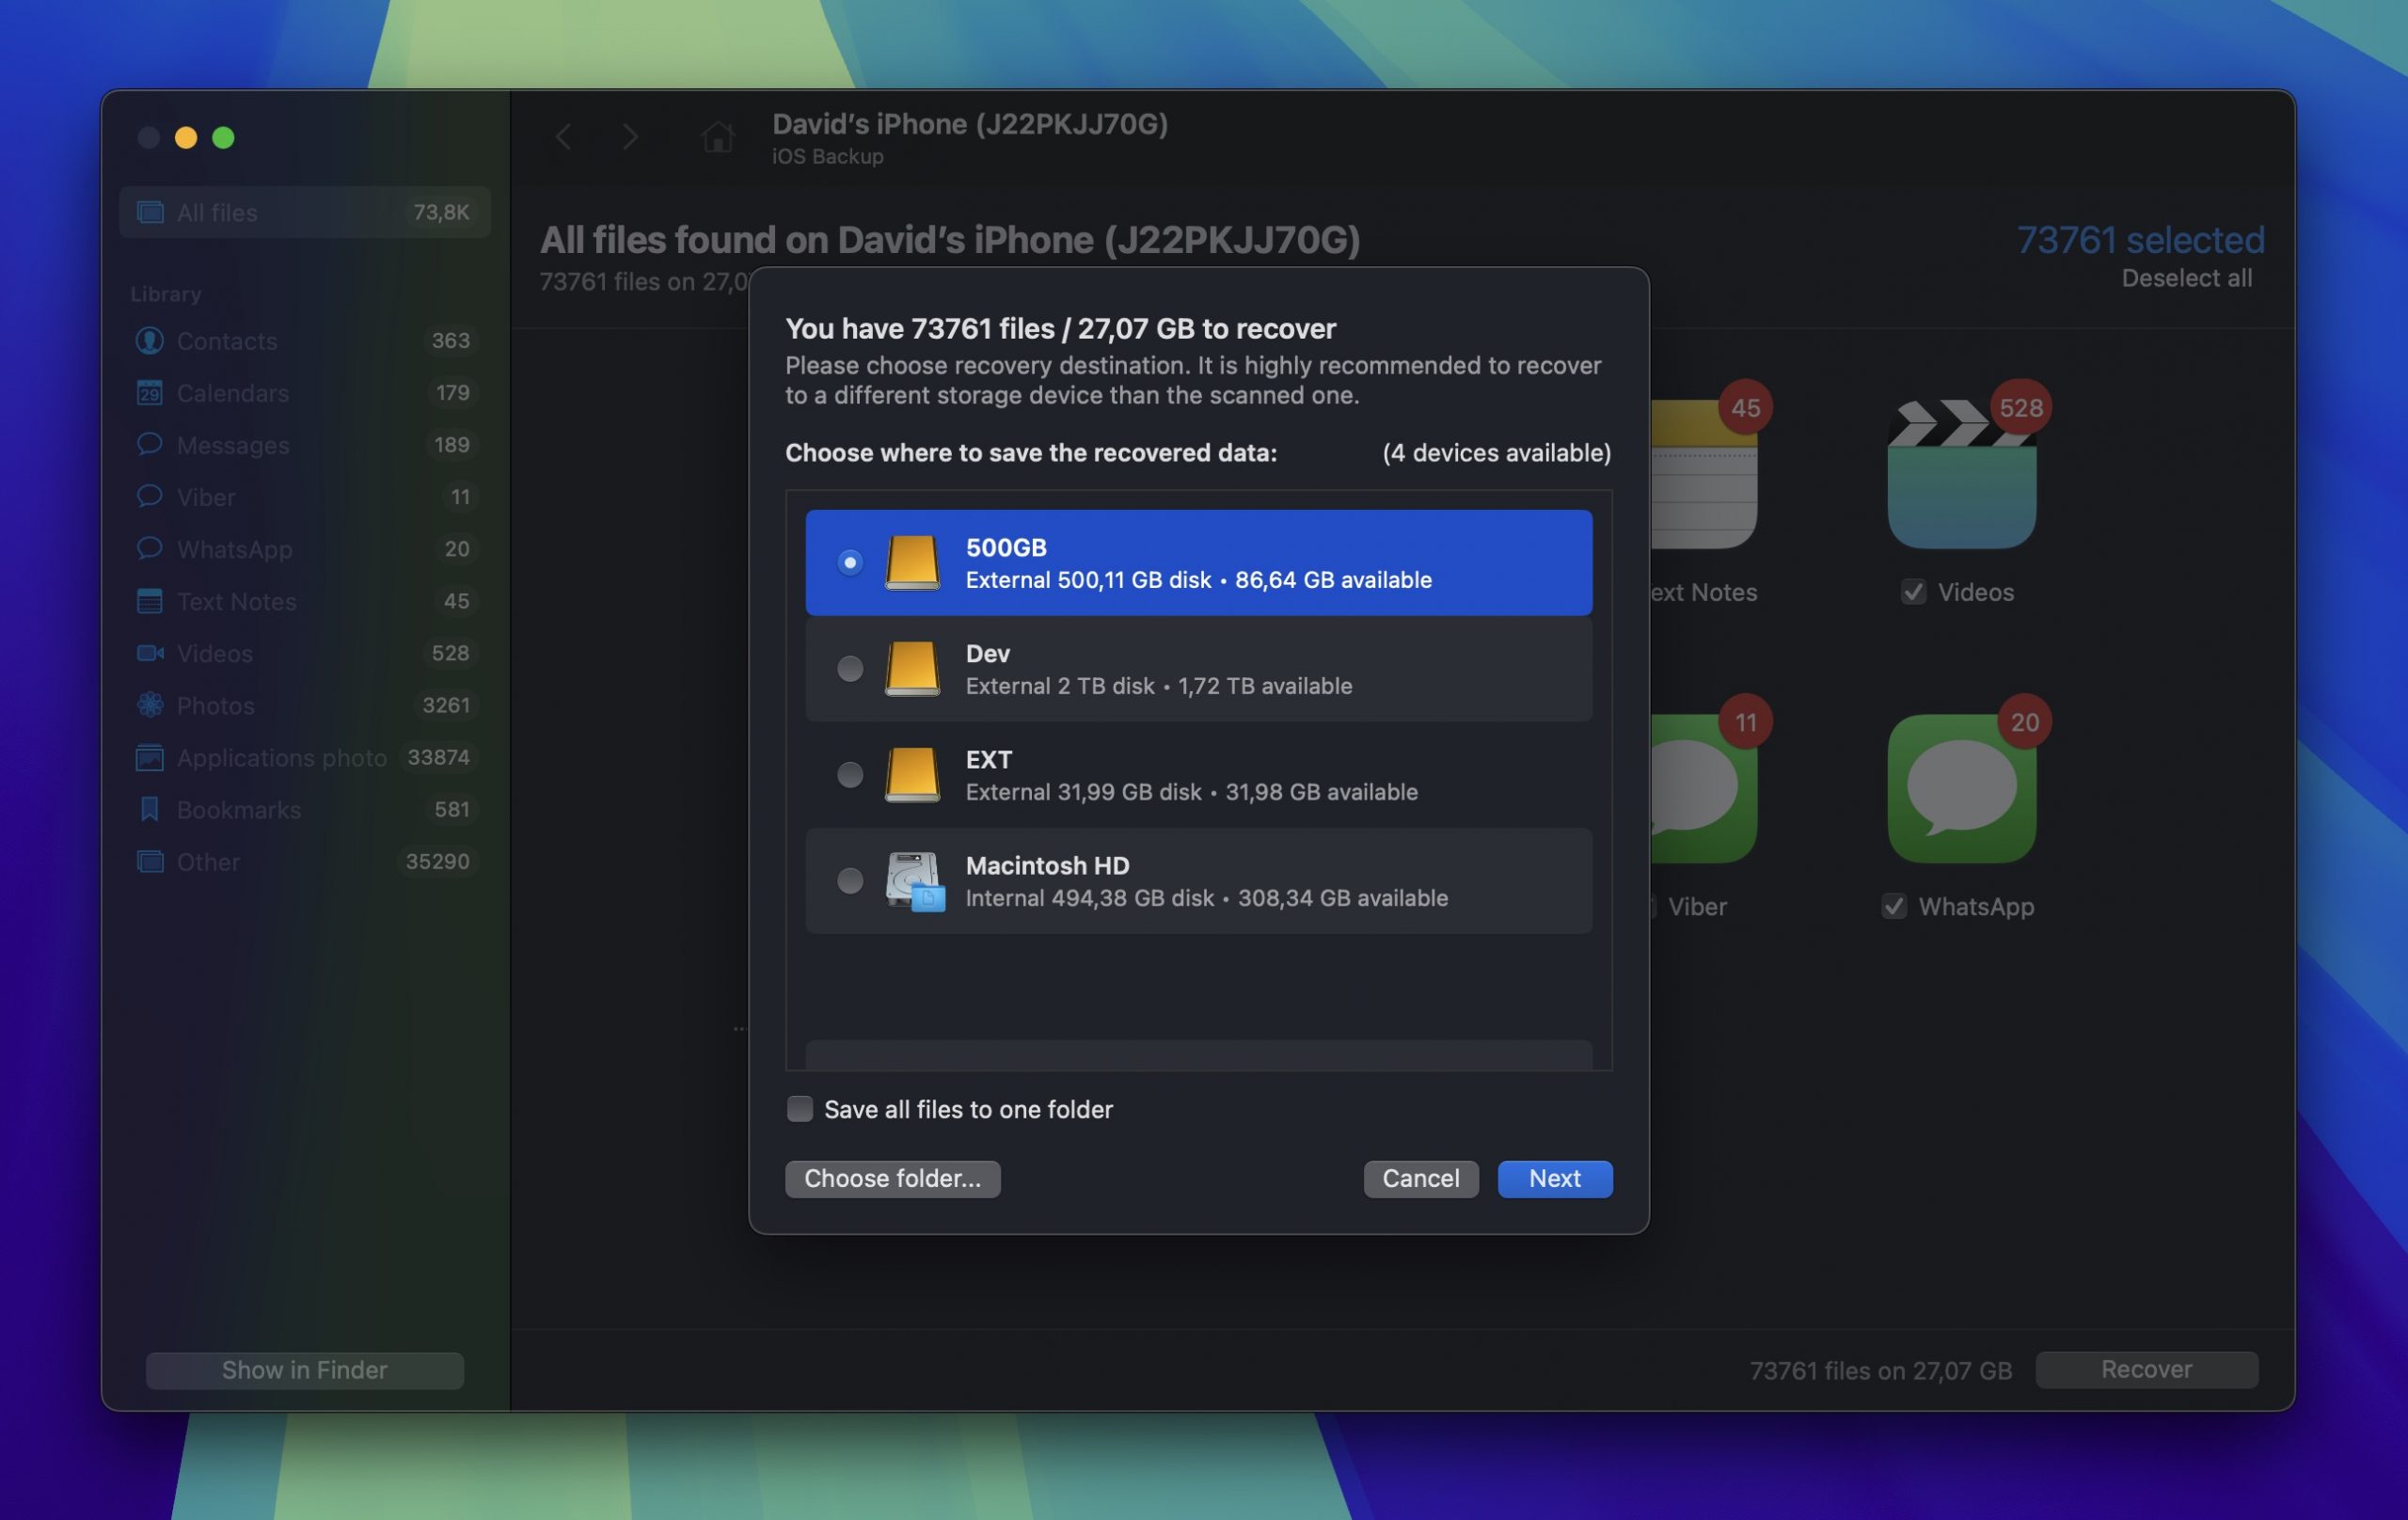The image size is (2408, 1520).
Task: Click the Macintosh HD internal disk icon
Action: [x=914, y=881]
